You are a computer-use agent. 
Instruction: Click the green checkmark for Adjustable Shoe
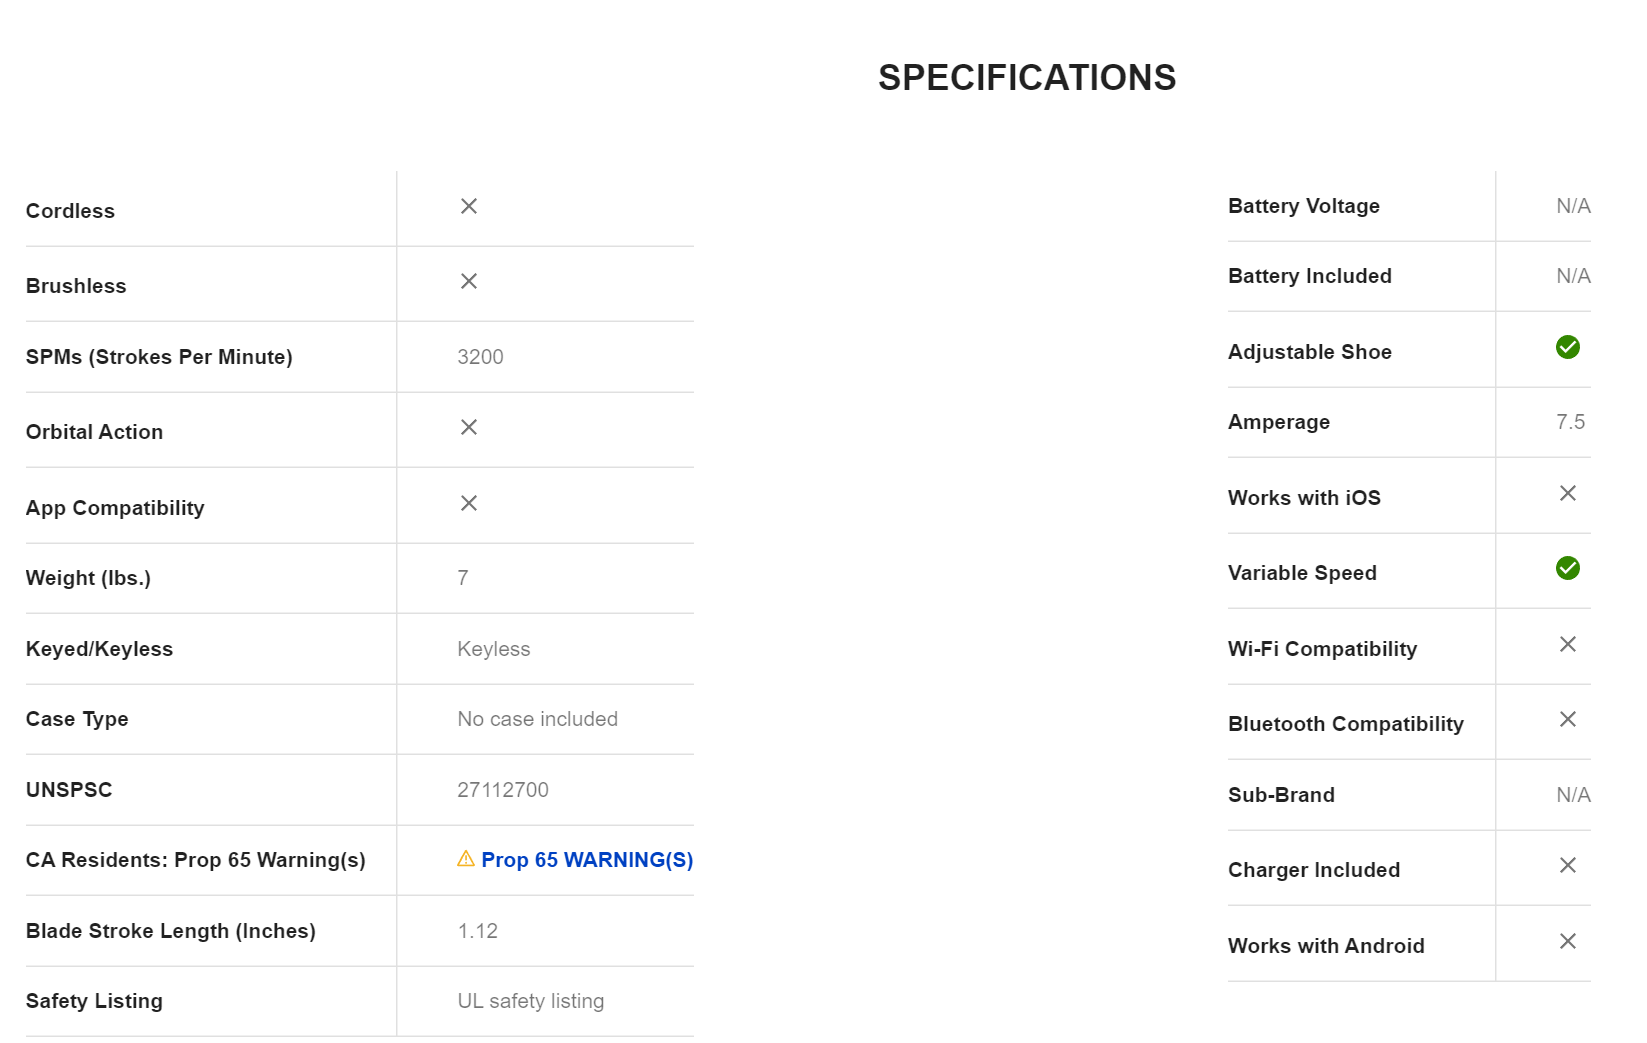pos(1567,347)
